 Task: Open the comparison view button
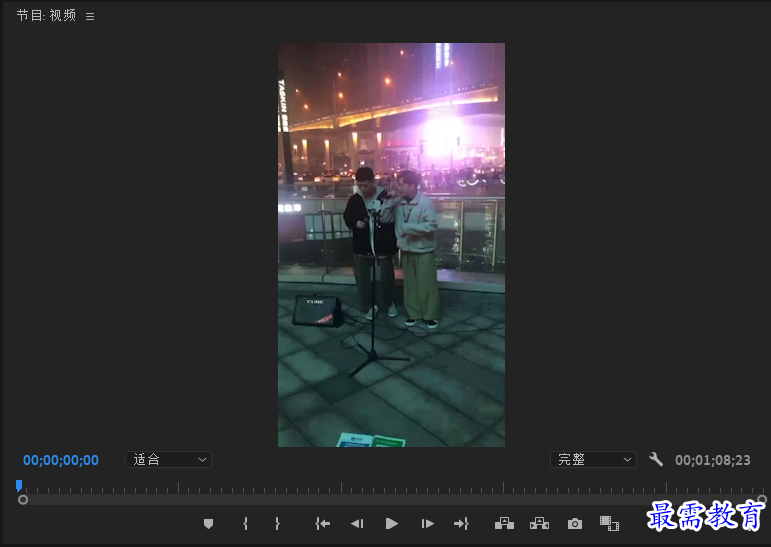(x=609, y=523)
